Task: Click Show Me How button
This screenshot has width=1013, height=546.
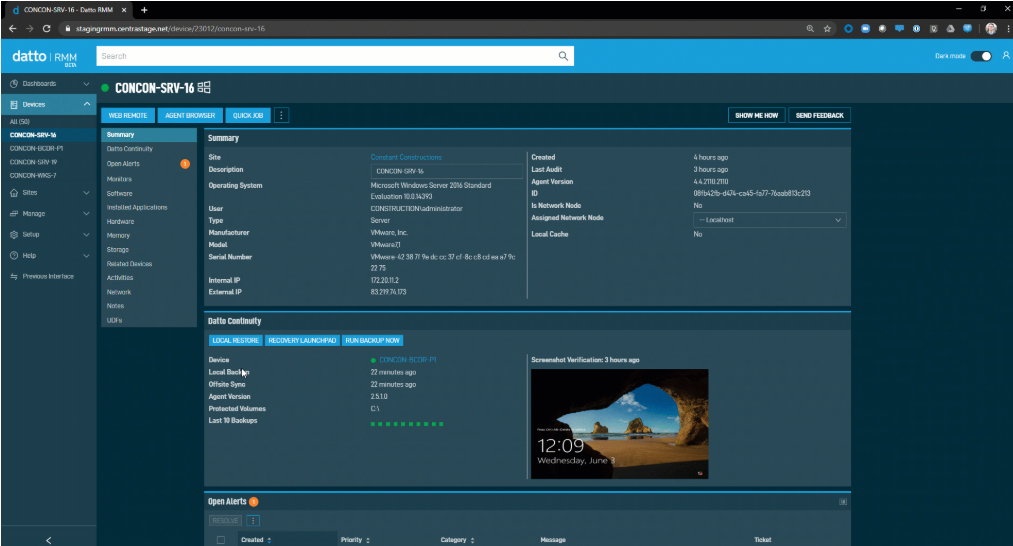Action: click(x=757, y=116)
